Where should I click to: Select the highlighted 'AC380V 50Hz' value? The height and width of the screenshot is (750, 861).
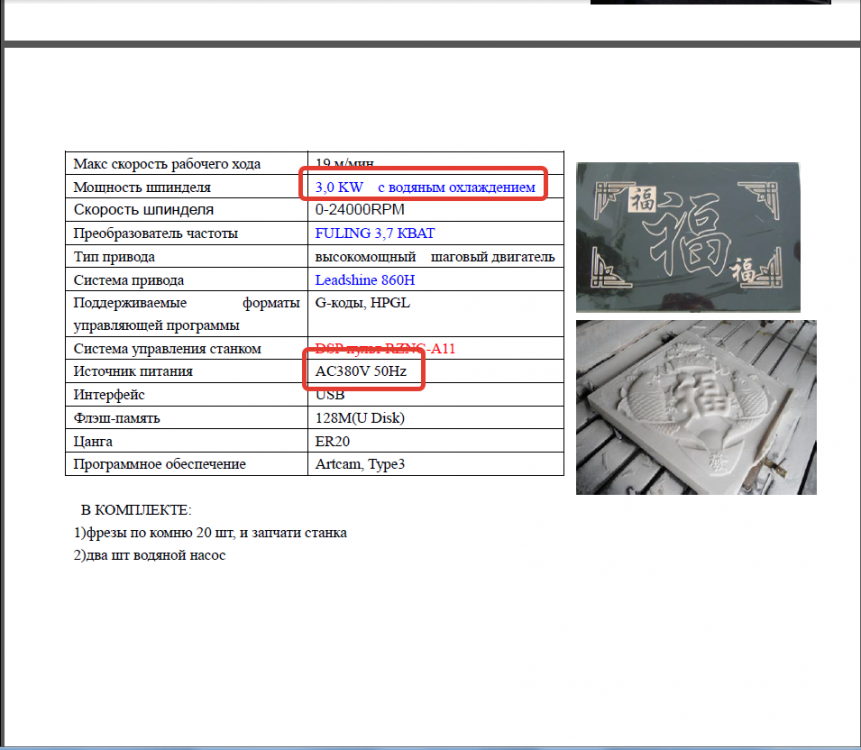(361, 371)
